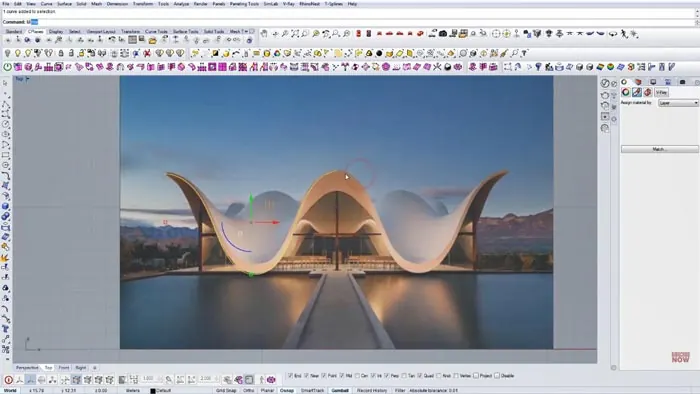Select the Circle tool in left sidebar
The height and width of the screenshot is (394, 700).
click(x=5, y=124)
